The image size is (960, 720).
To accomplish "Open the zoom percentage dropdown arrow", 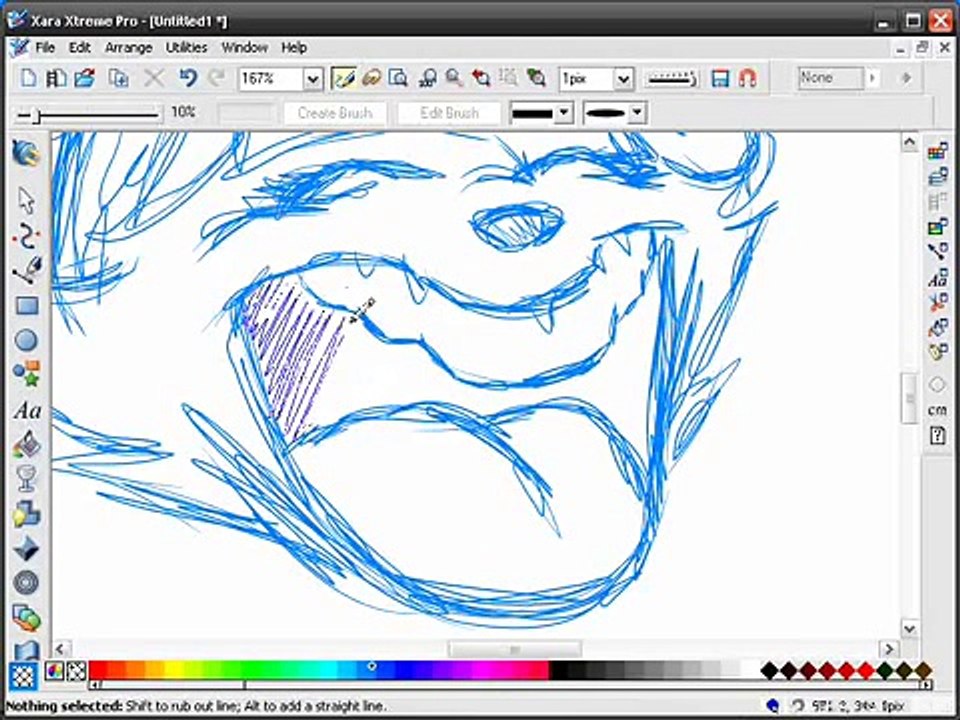I will 312,78.
